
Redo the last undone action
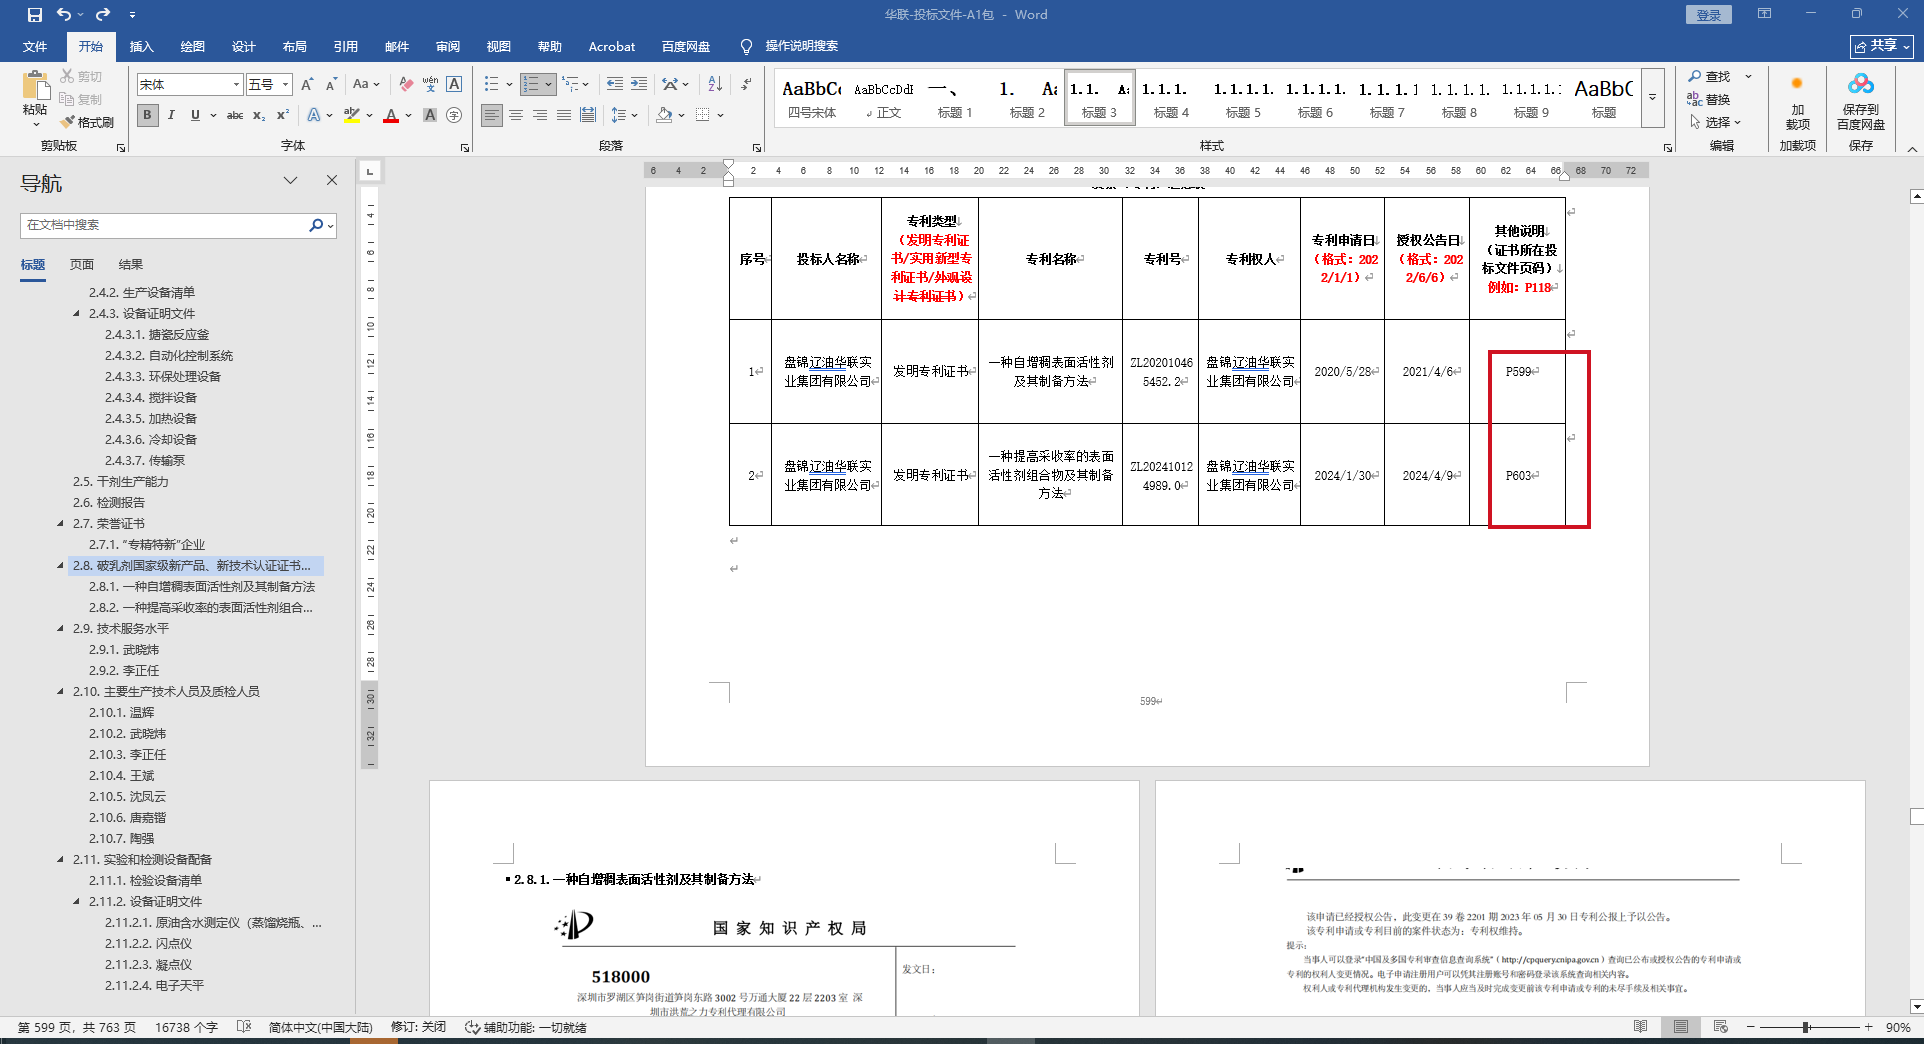(x=103, y=15)
